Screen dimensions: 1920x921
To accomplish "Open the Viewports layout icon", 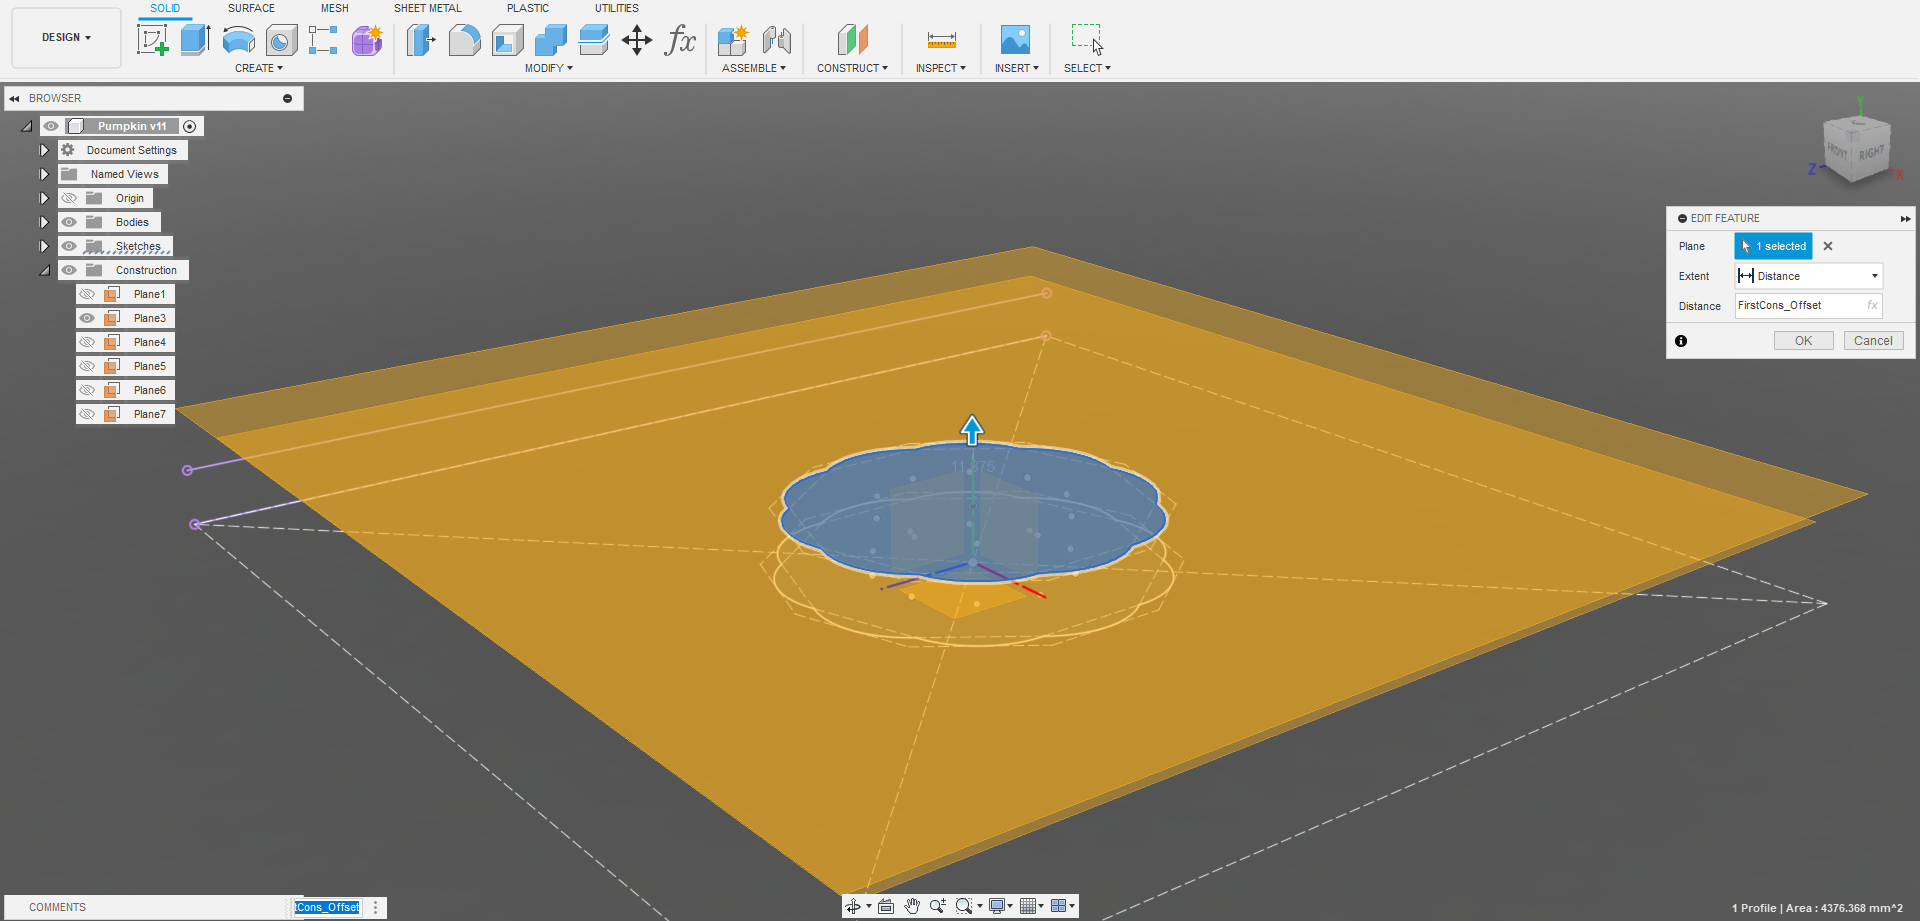I will tap(1058, 906).
